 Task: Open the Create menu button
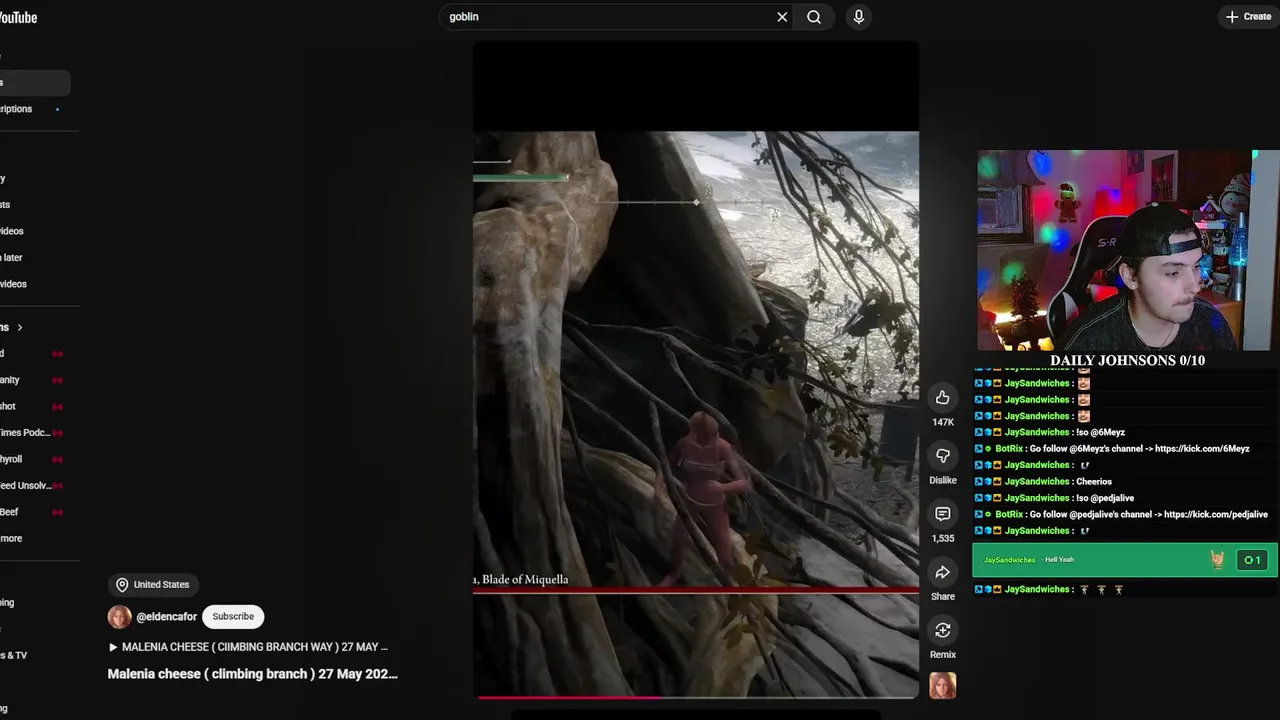[x=1248, y=17]
